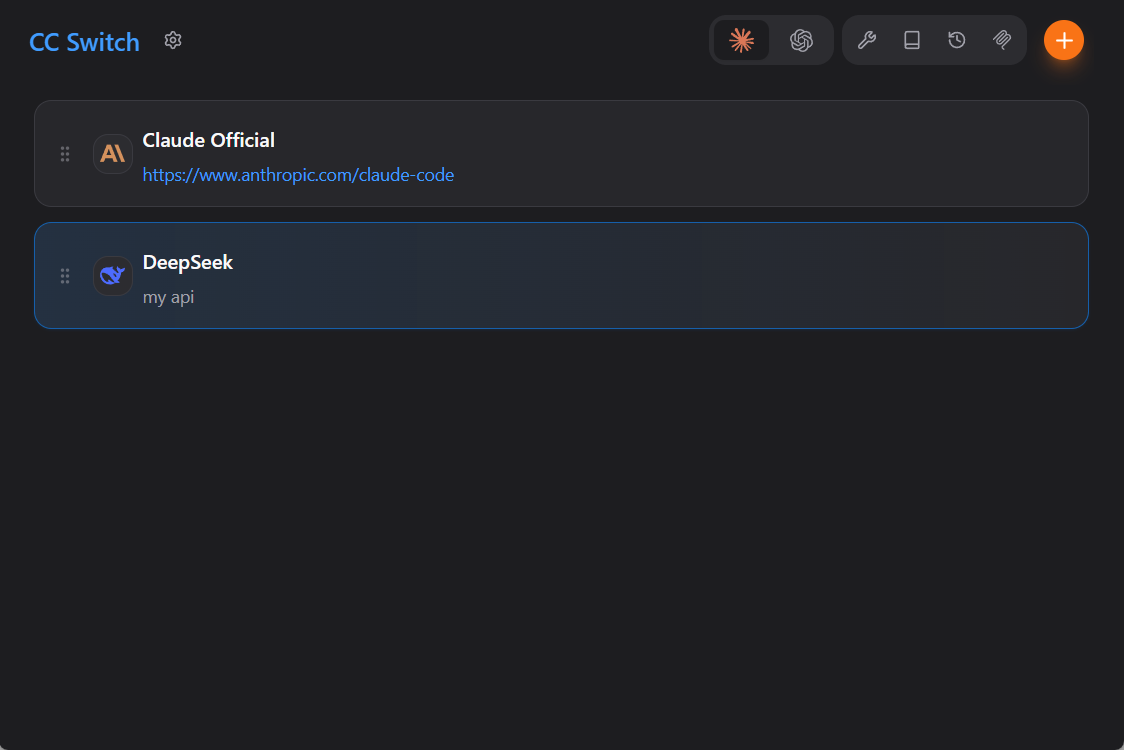
Task: Open the history clock icon
Action: tap(957, 40)
